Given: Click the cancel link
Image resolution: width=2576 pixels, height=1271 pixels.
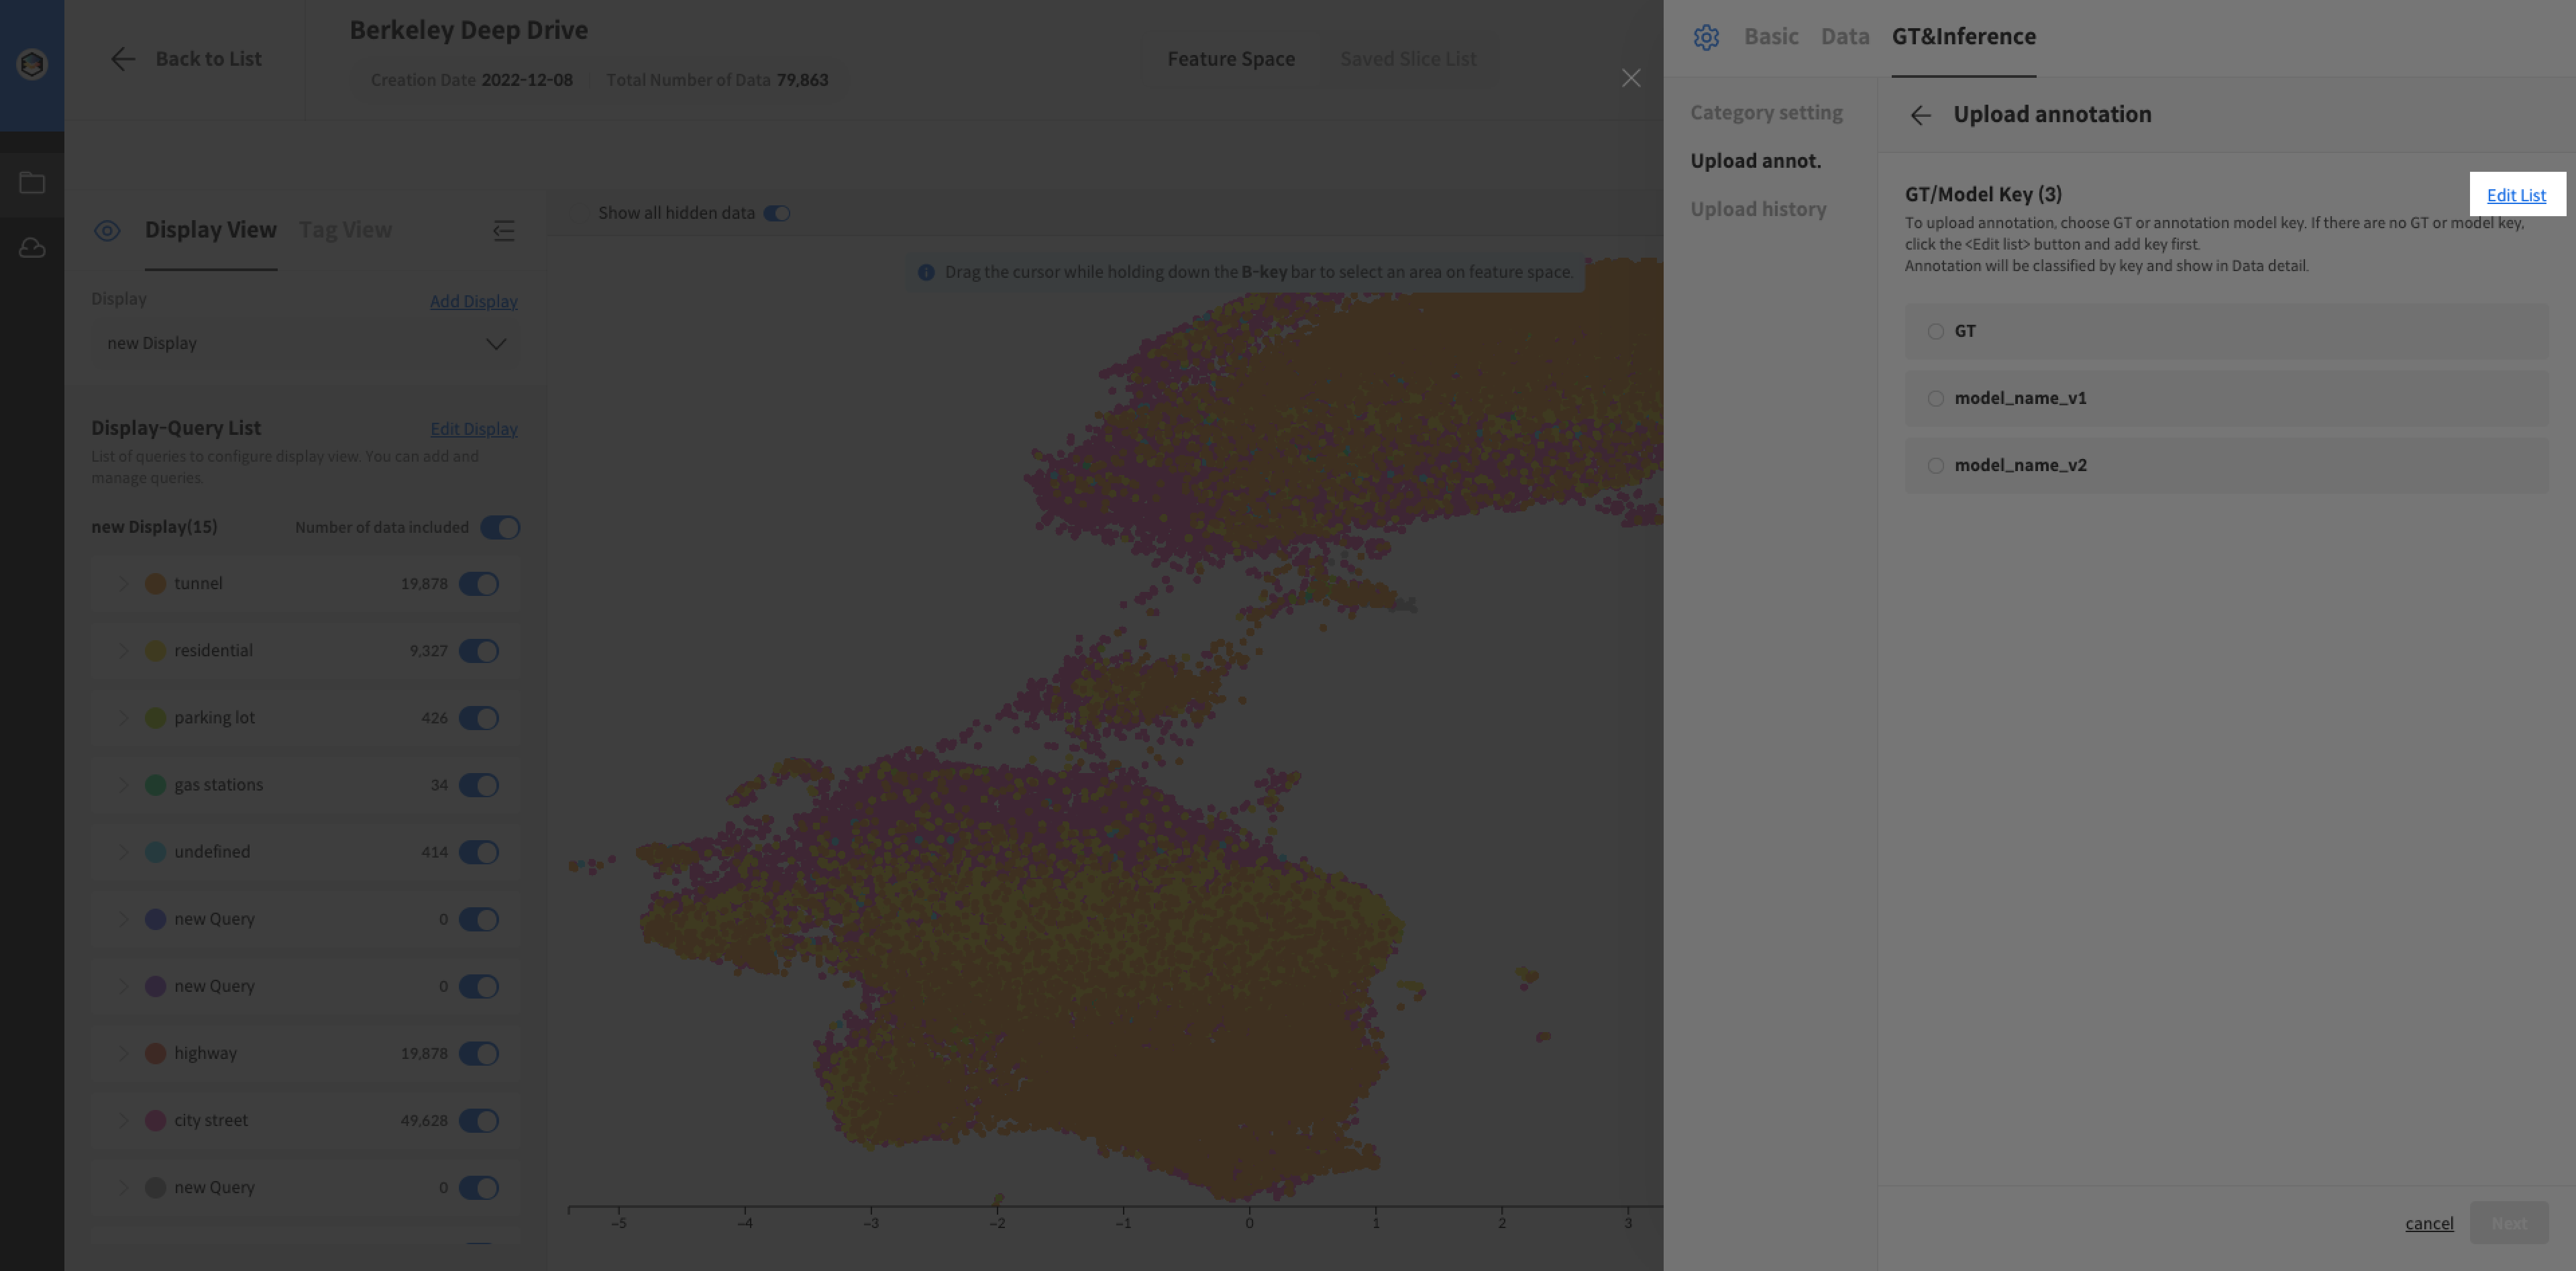Looking at the screenshot, I should point(2429,1223).
